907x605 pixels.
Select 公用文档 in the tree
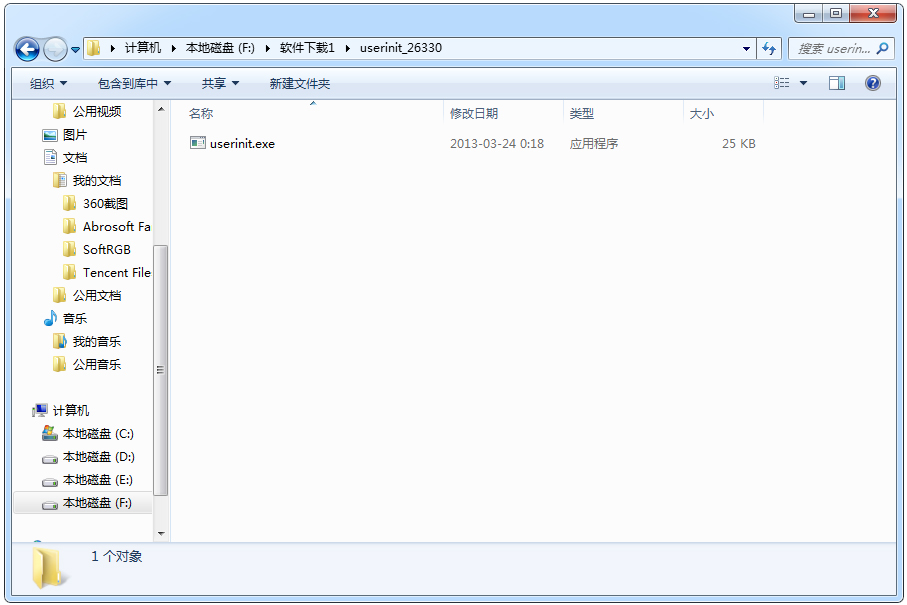click(x=97, y=296)
